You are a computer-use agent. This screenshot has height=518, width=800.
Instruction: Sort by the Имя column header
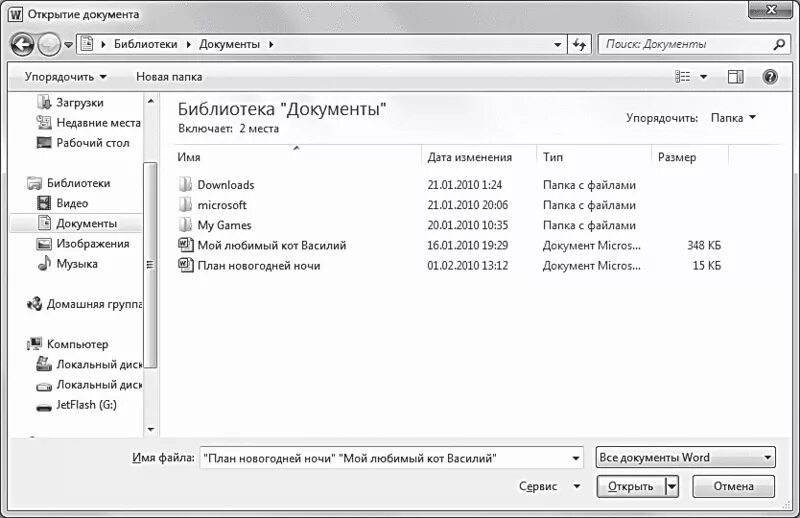(x=297, y=157)
